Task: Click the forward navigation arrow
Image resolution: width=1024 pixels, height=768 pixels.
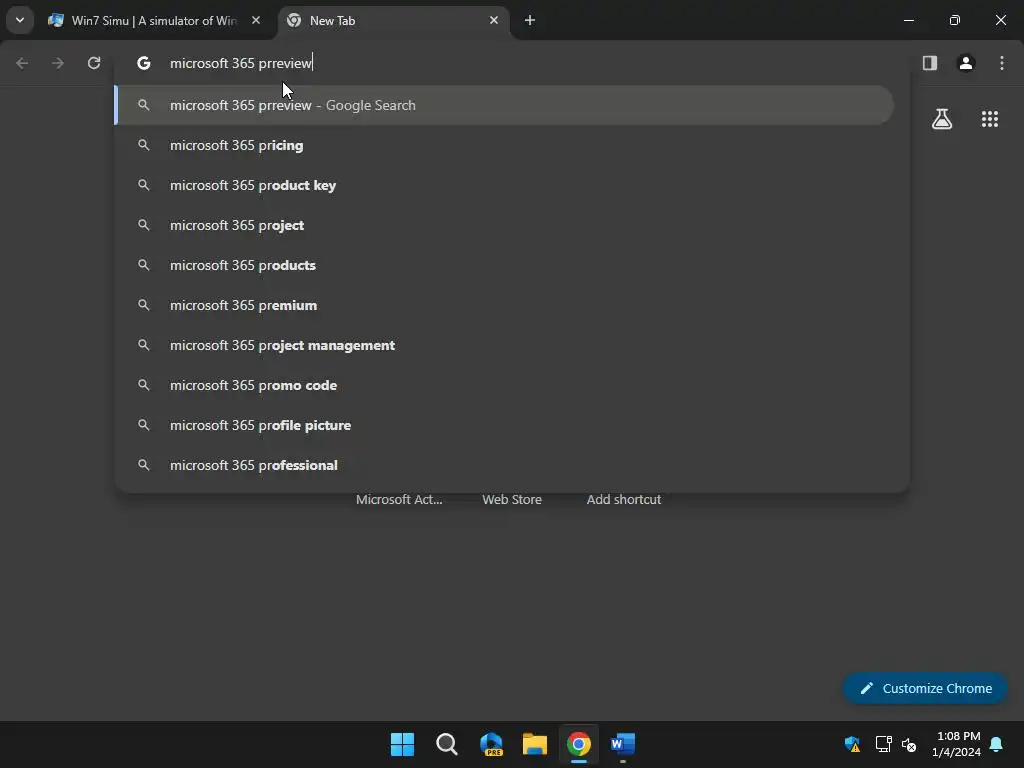Action: (x=57, y=63)
